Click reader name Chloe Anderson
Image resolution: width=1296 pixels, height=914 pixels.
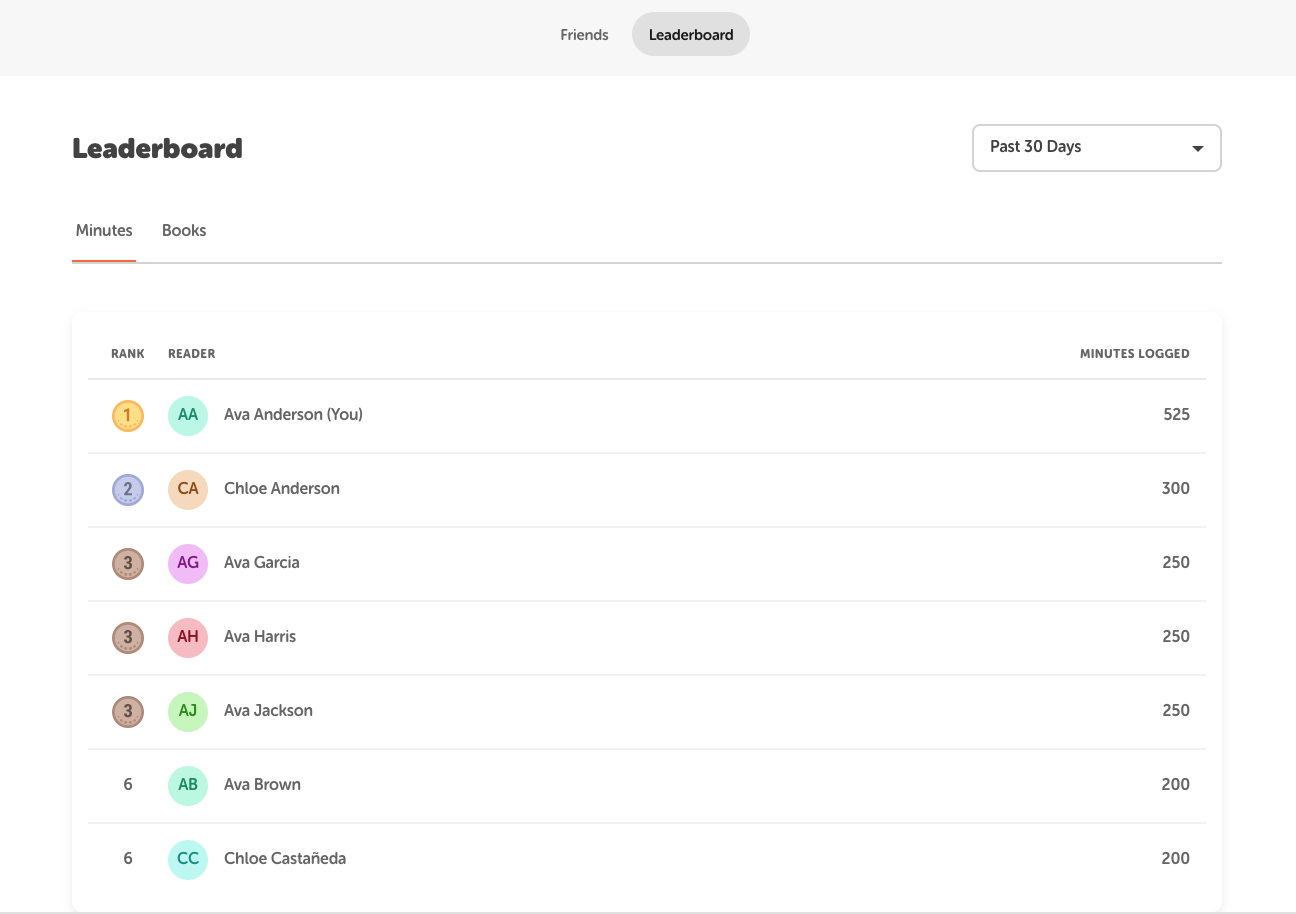282,488
